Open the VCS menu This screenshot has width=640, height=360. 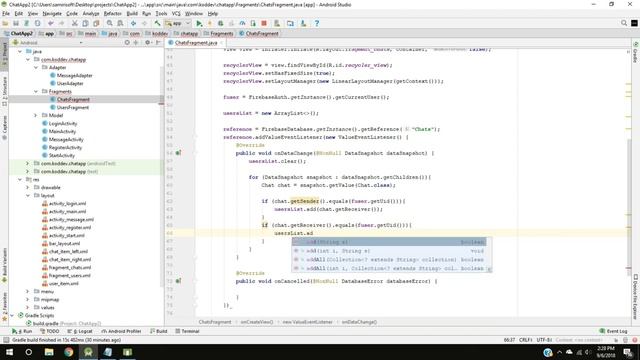coord(176,13)
